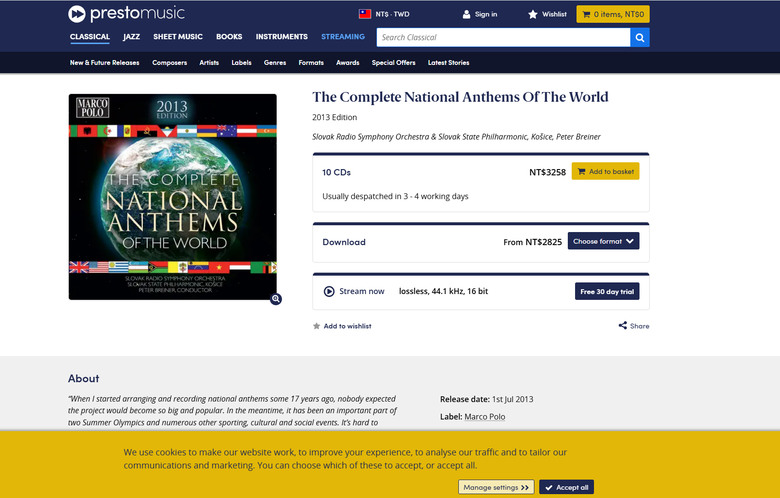
Task: Open the basket showing 0 items
Action: coord(613,14)
